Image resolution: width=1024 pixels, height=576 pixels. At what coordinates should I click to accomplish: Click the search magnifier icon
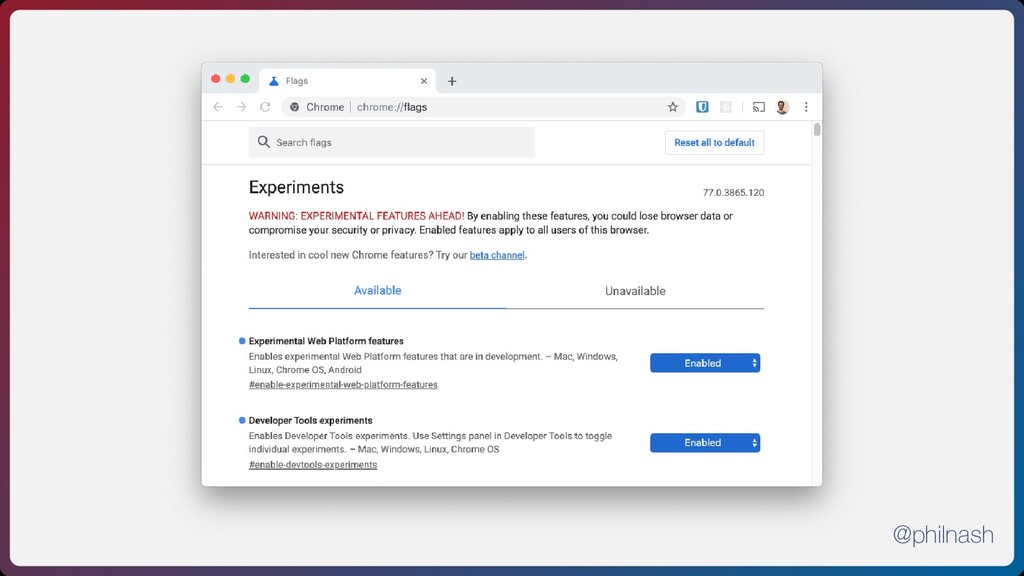tap(263, 142)
